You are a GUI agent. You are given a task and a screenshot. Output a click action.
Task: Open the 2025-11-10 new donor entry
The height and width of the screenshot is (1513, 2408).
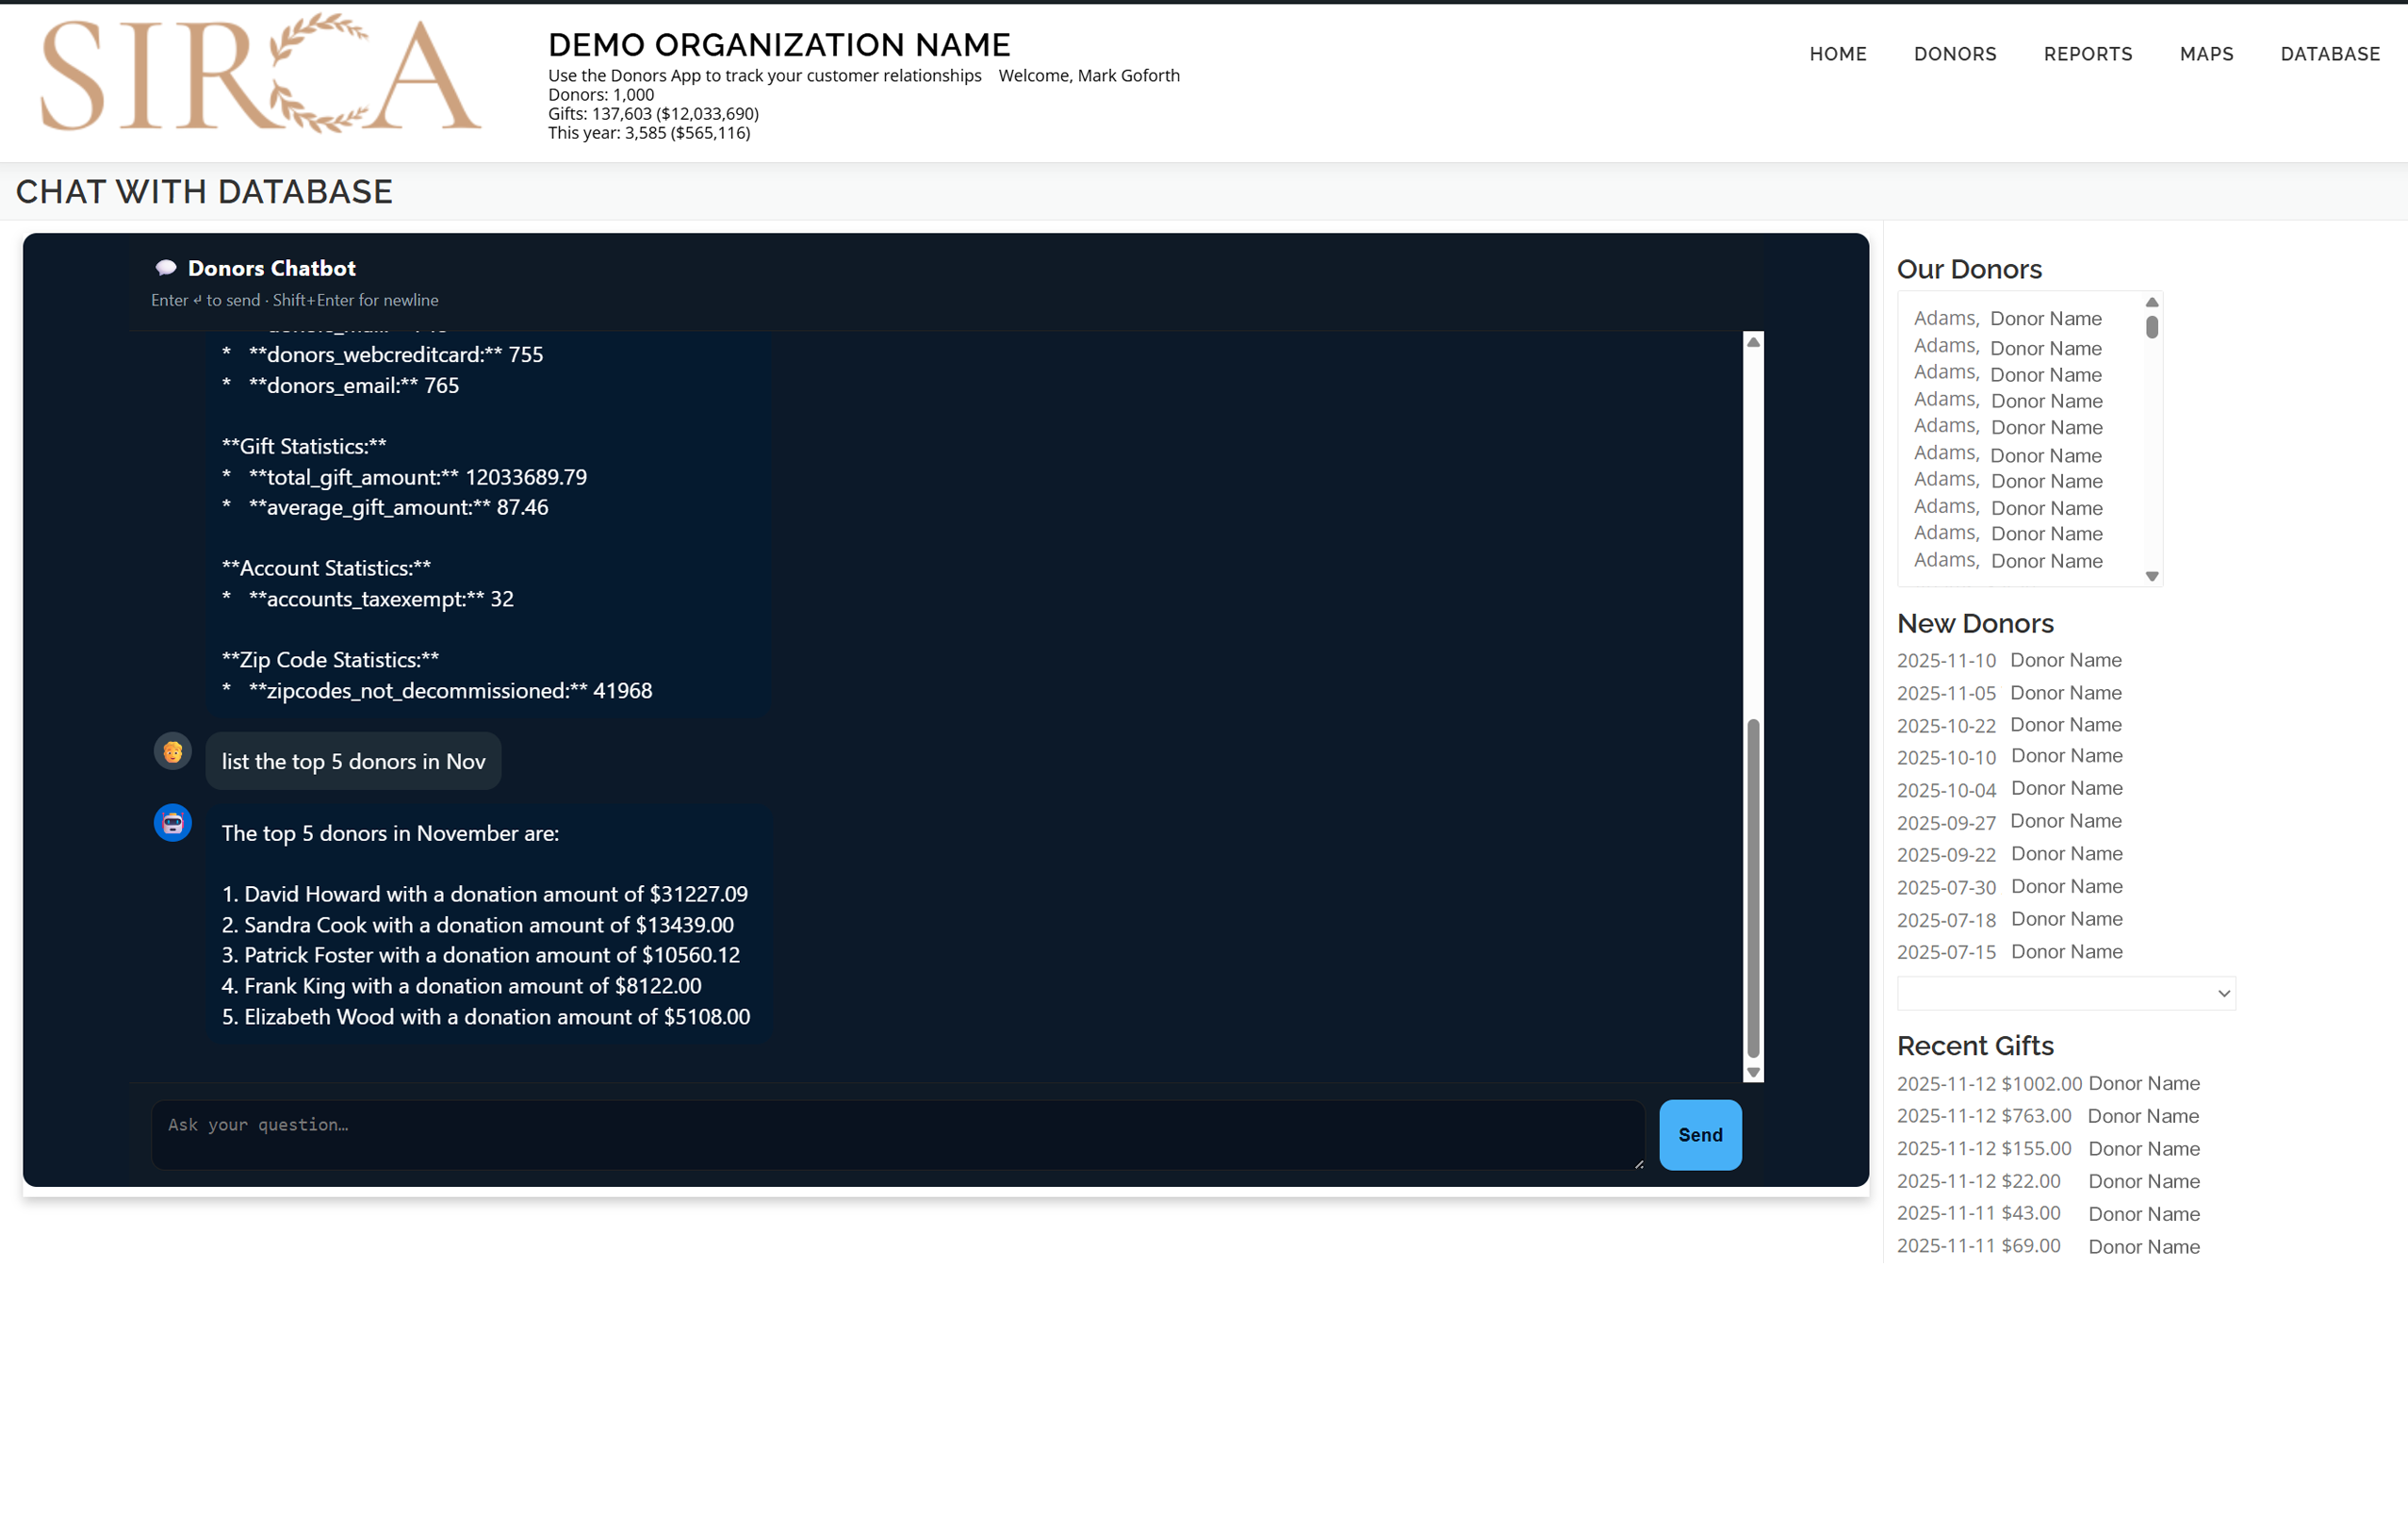point(2065,660)
